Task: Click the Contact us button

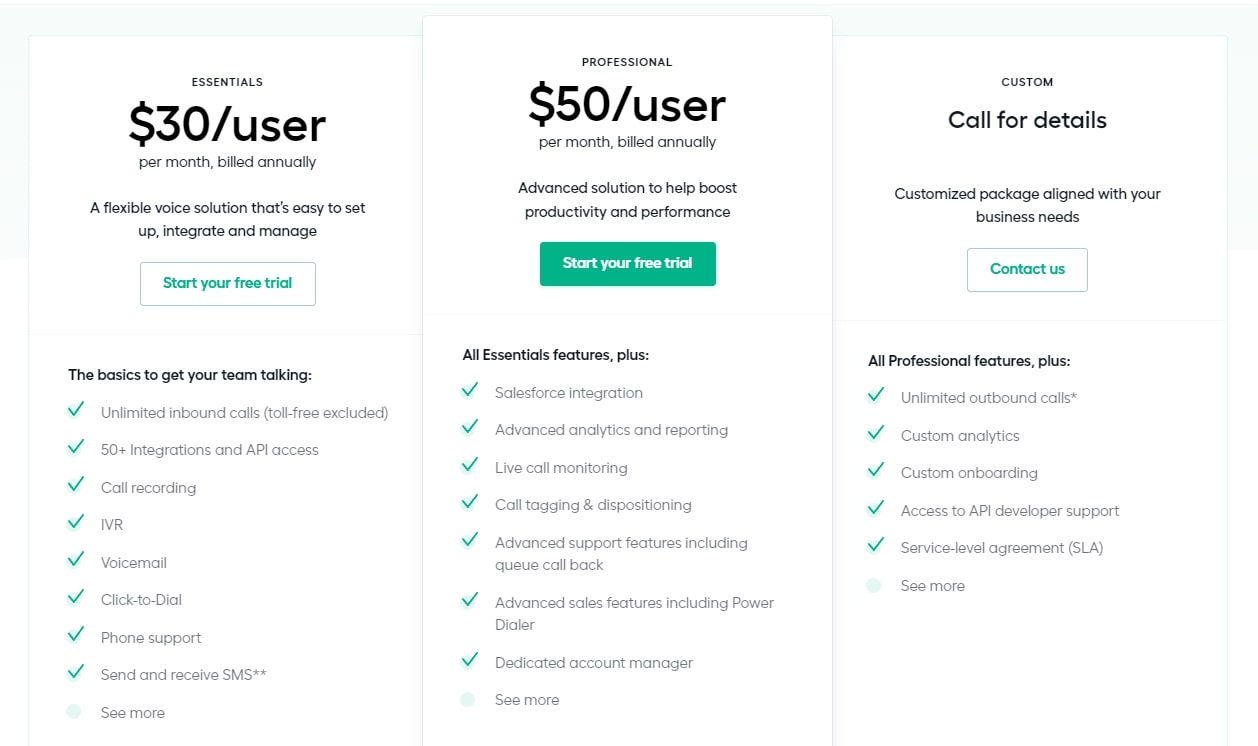Action: [1027, 270]
